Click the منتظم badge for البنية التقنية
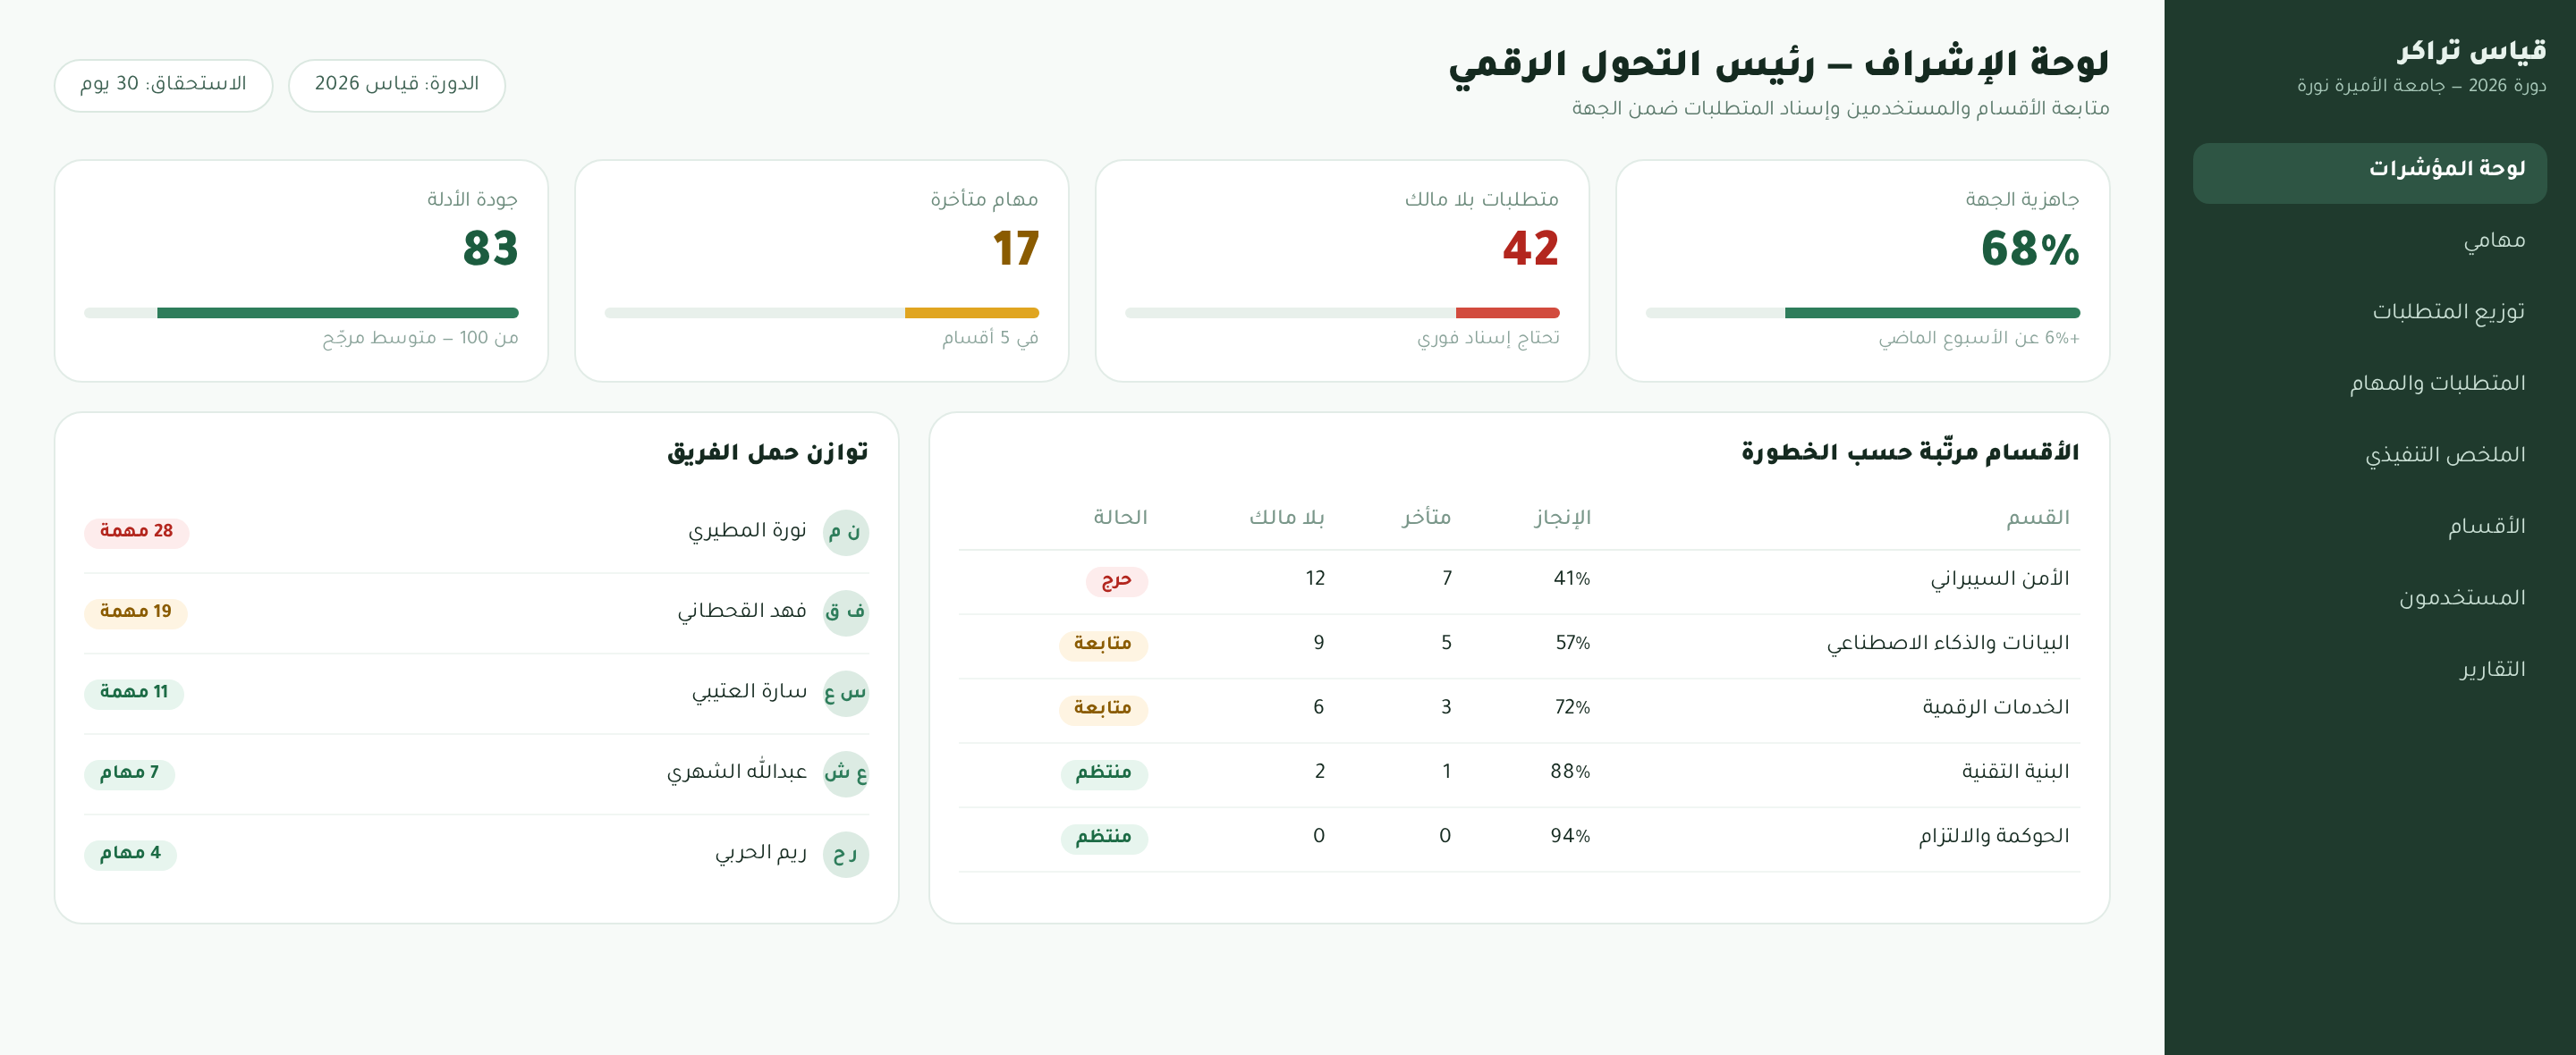2576x1055 pixels. click(1103, 773)
